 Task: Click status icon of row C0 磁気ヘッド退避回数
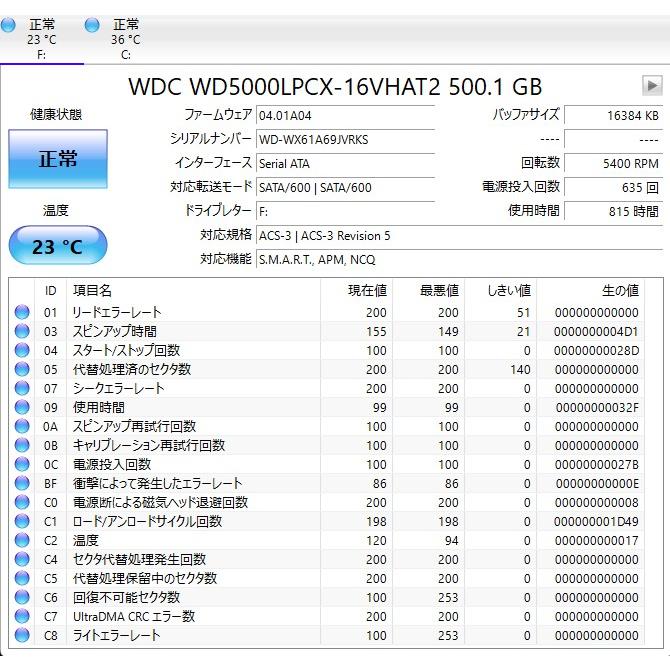coord(22,502)
